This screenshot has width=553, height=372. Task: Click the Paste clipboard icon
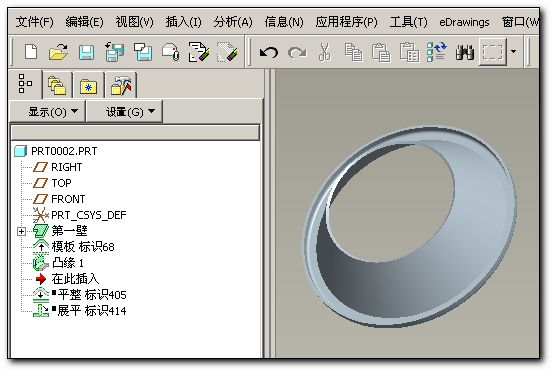381,52
